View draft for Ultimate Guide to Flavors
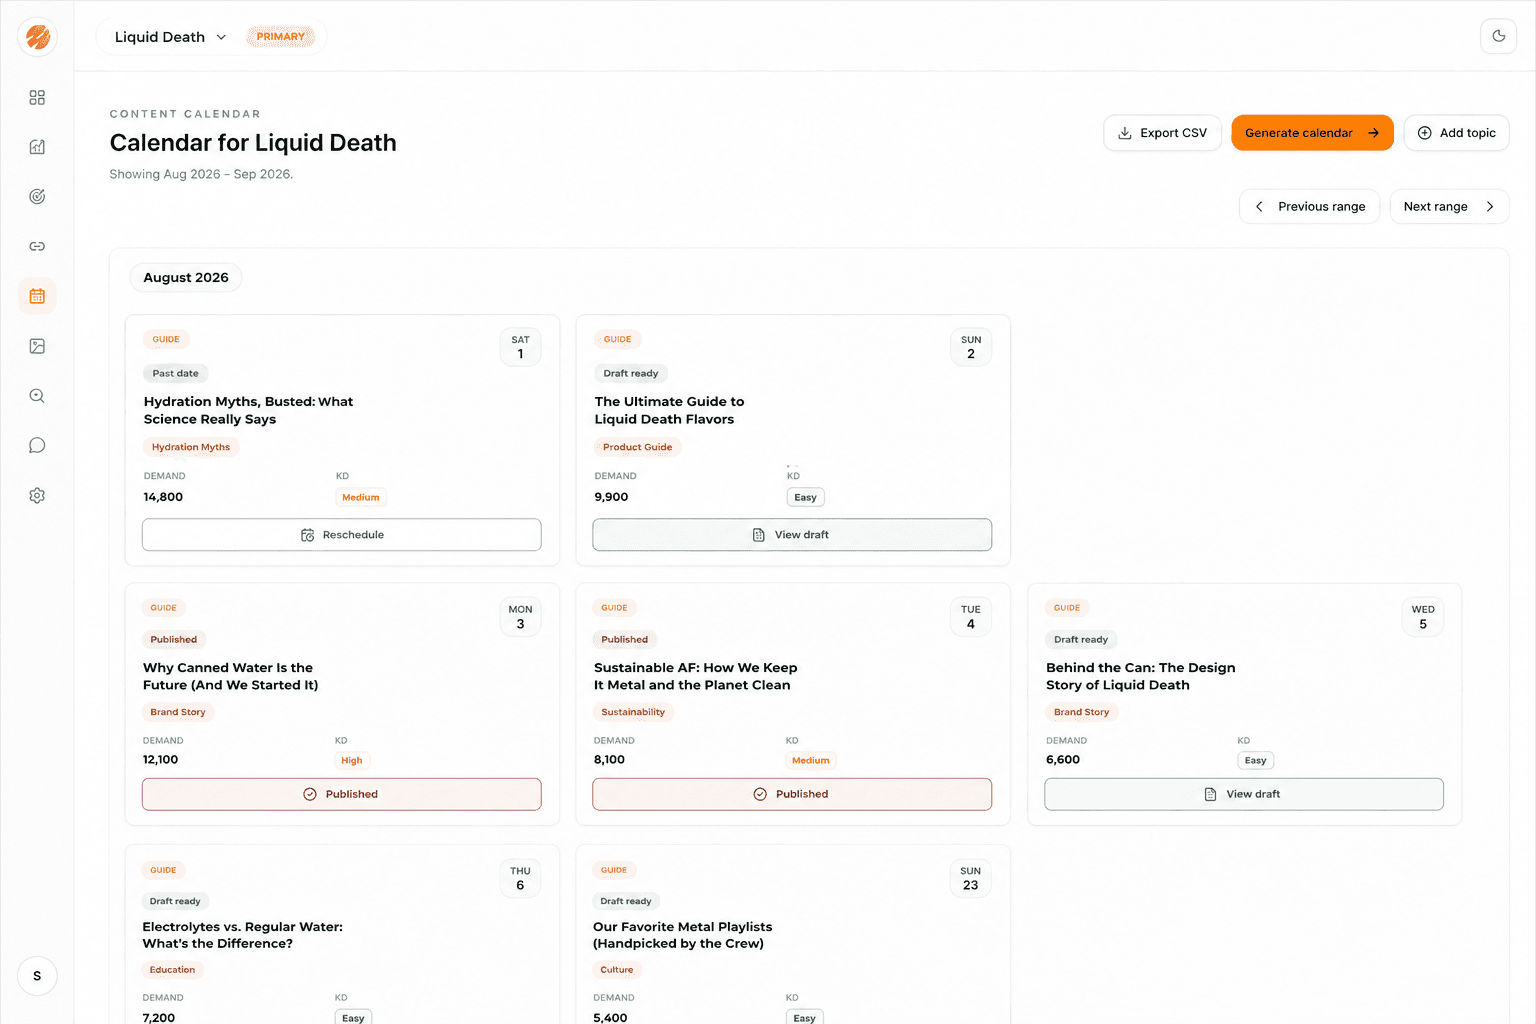Viewport: 1536px width, 1024px height. coord(792,535)
